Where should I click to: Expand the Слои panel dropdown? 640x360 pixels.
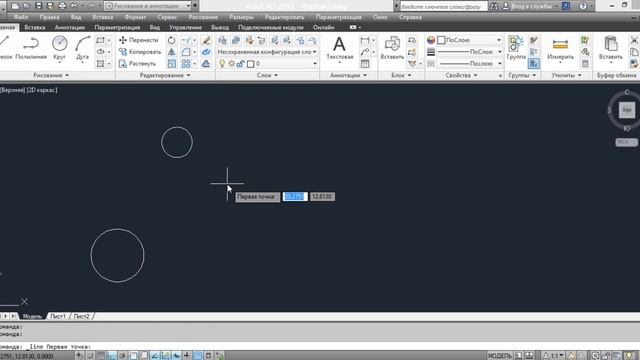click(267, 76)
